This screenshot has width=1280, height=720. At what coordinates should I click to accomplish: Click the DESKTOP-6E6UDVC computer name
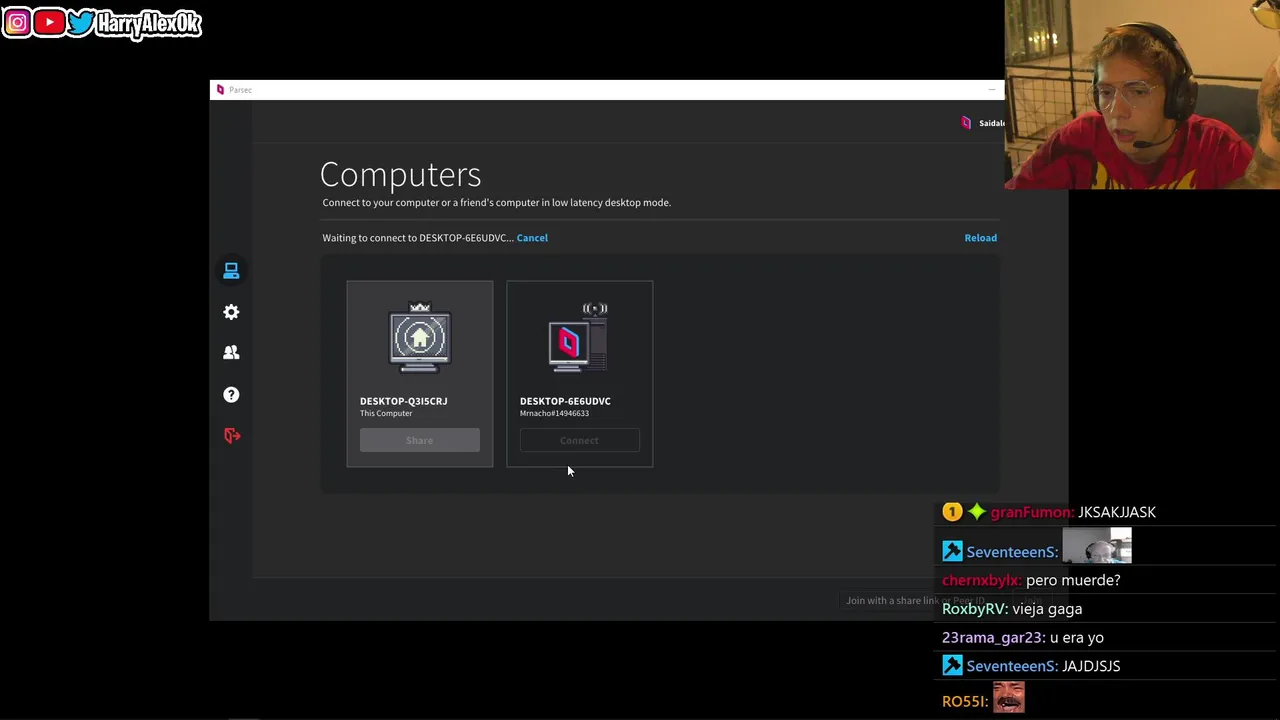point(565,401)
